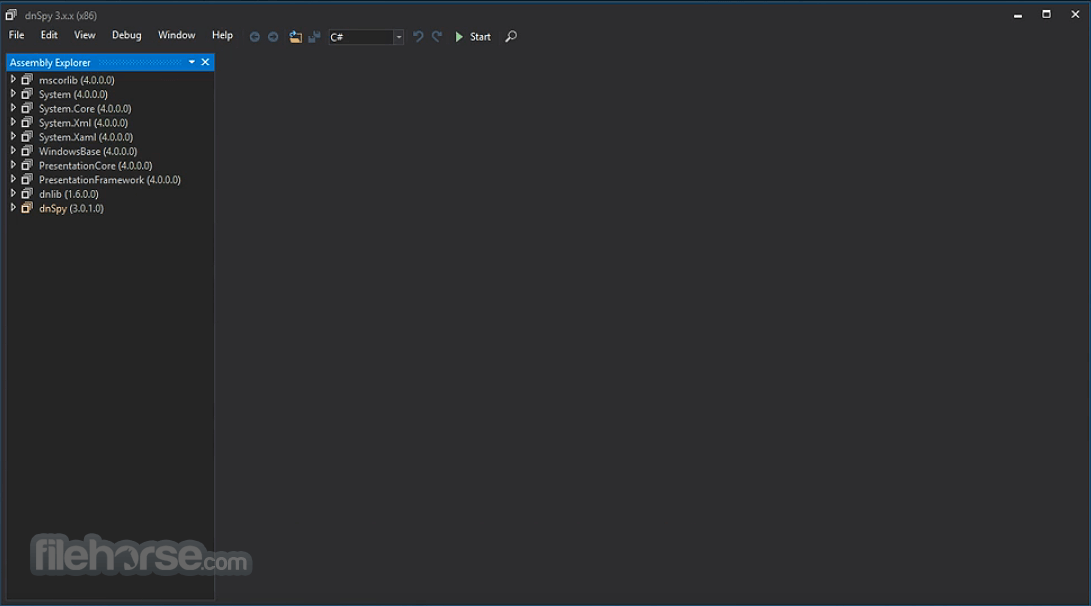Open the Help menu
This screenshot has width=1091, height=606.
coord(223,35)
